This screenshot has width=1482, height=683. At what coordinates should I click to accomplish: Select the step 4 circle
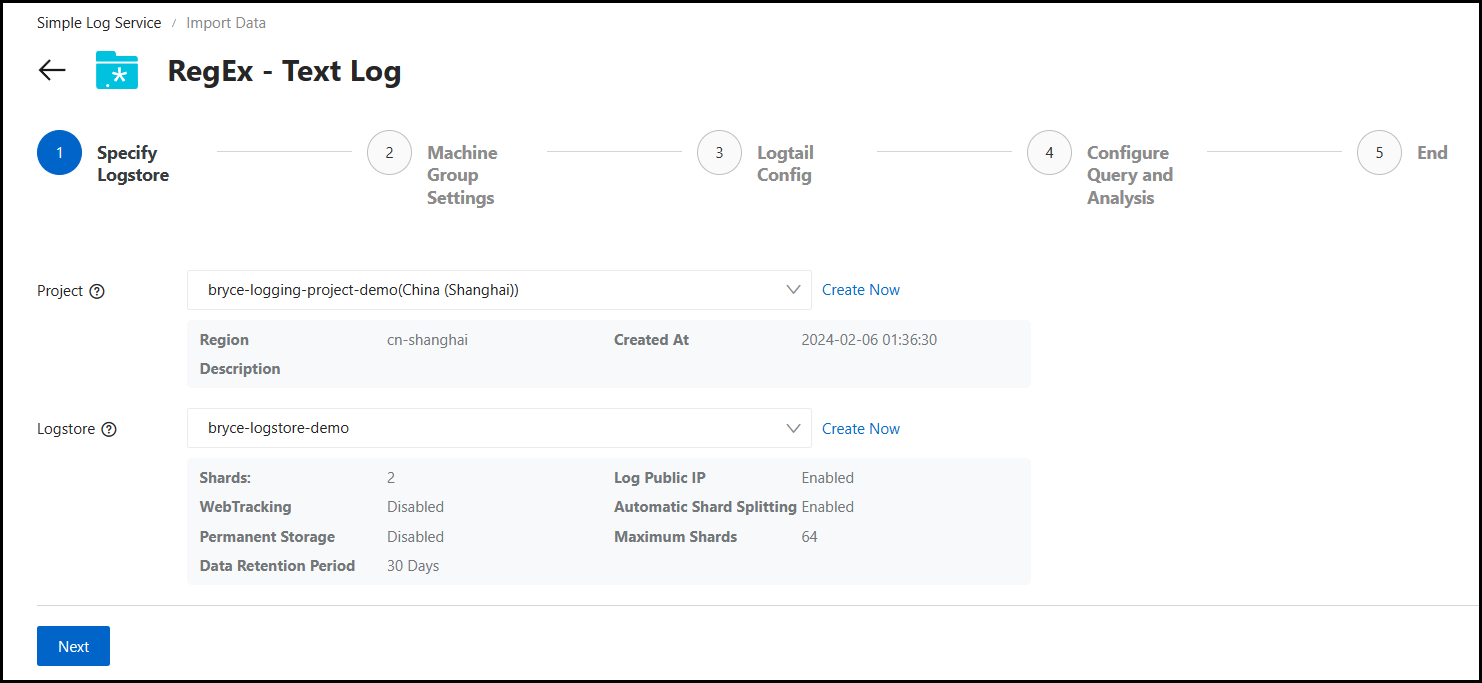click(1049, 153)
